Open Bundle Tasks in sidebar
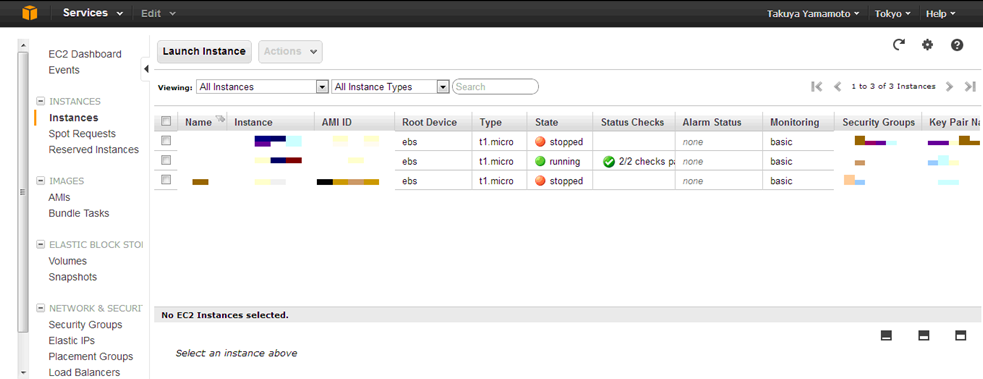The height and width of the screenshot is (379, 983). [79, 213]
